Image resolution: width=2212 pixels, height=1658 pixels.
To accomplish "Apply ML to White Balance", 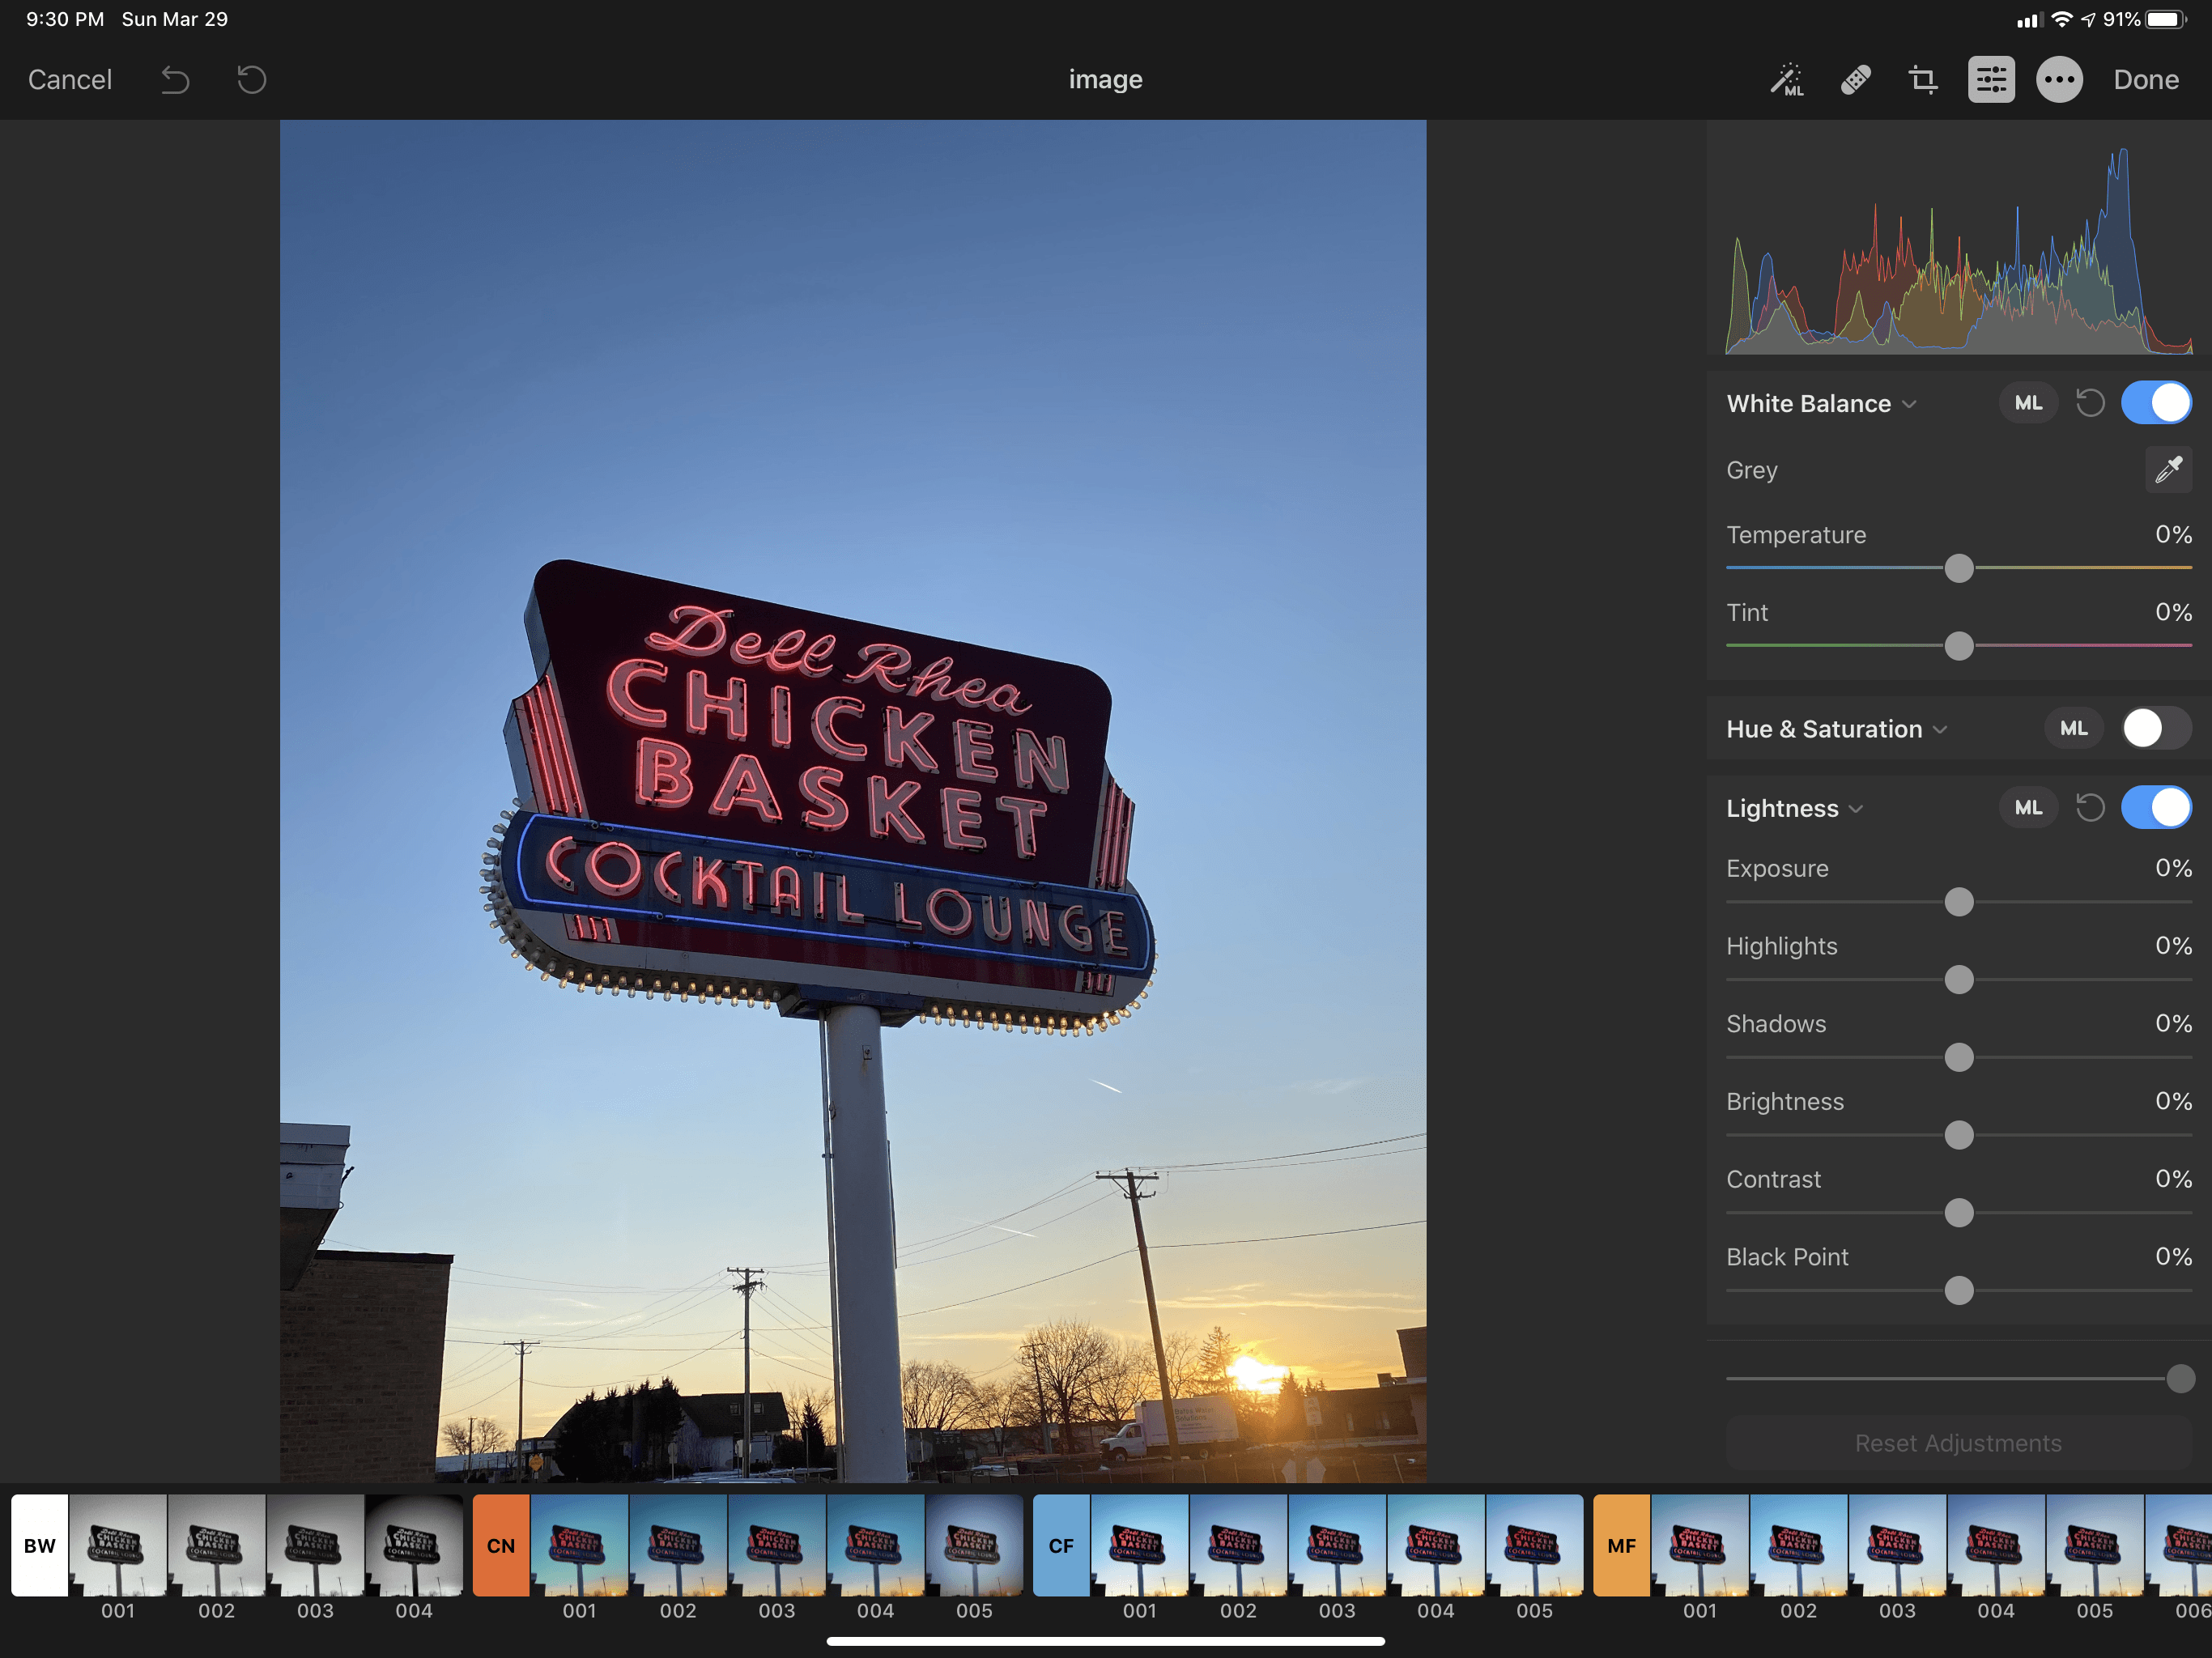I will click(x=2028, y=403).
